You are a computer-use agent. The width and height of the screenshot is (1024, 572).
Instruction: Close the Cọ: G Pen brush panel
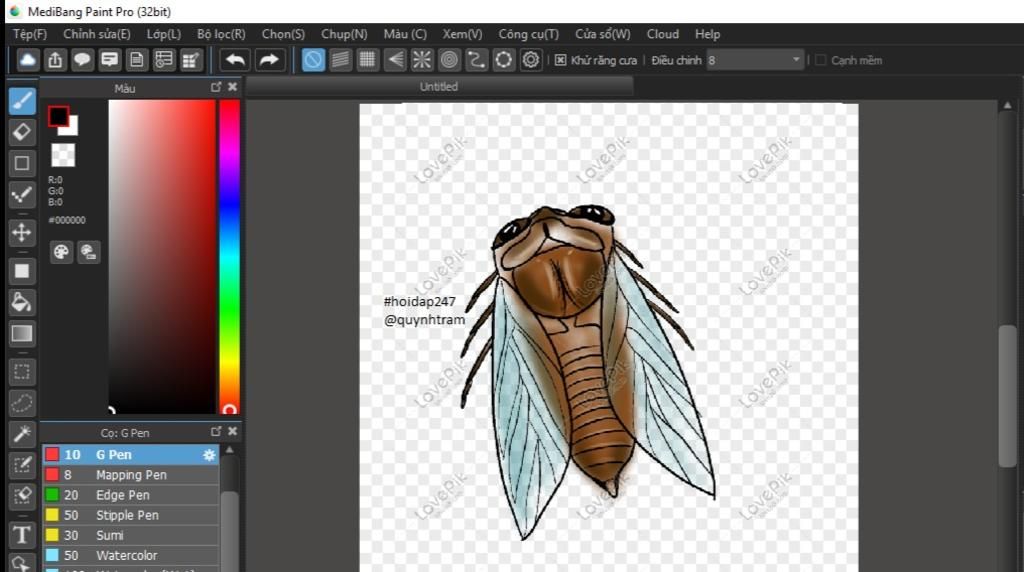pyautogui.click(x=232, y=432)
